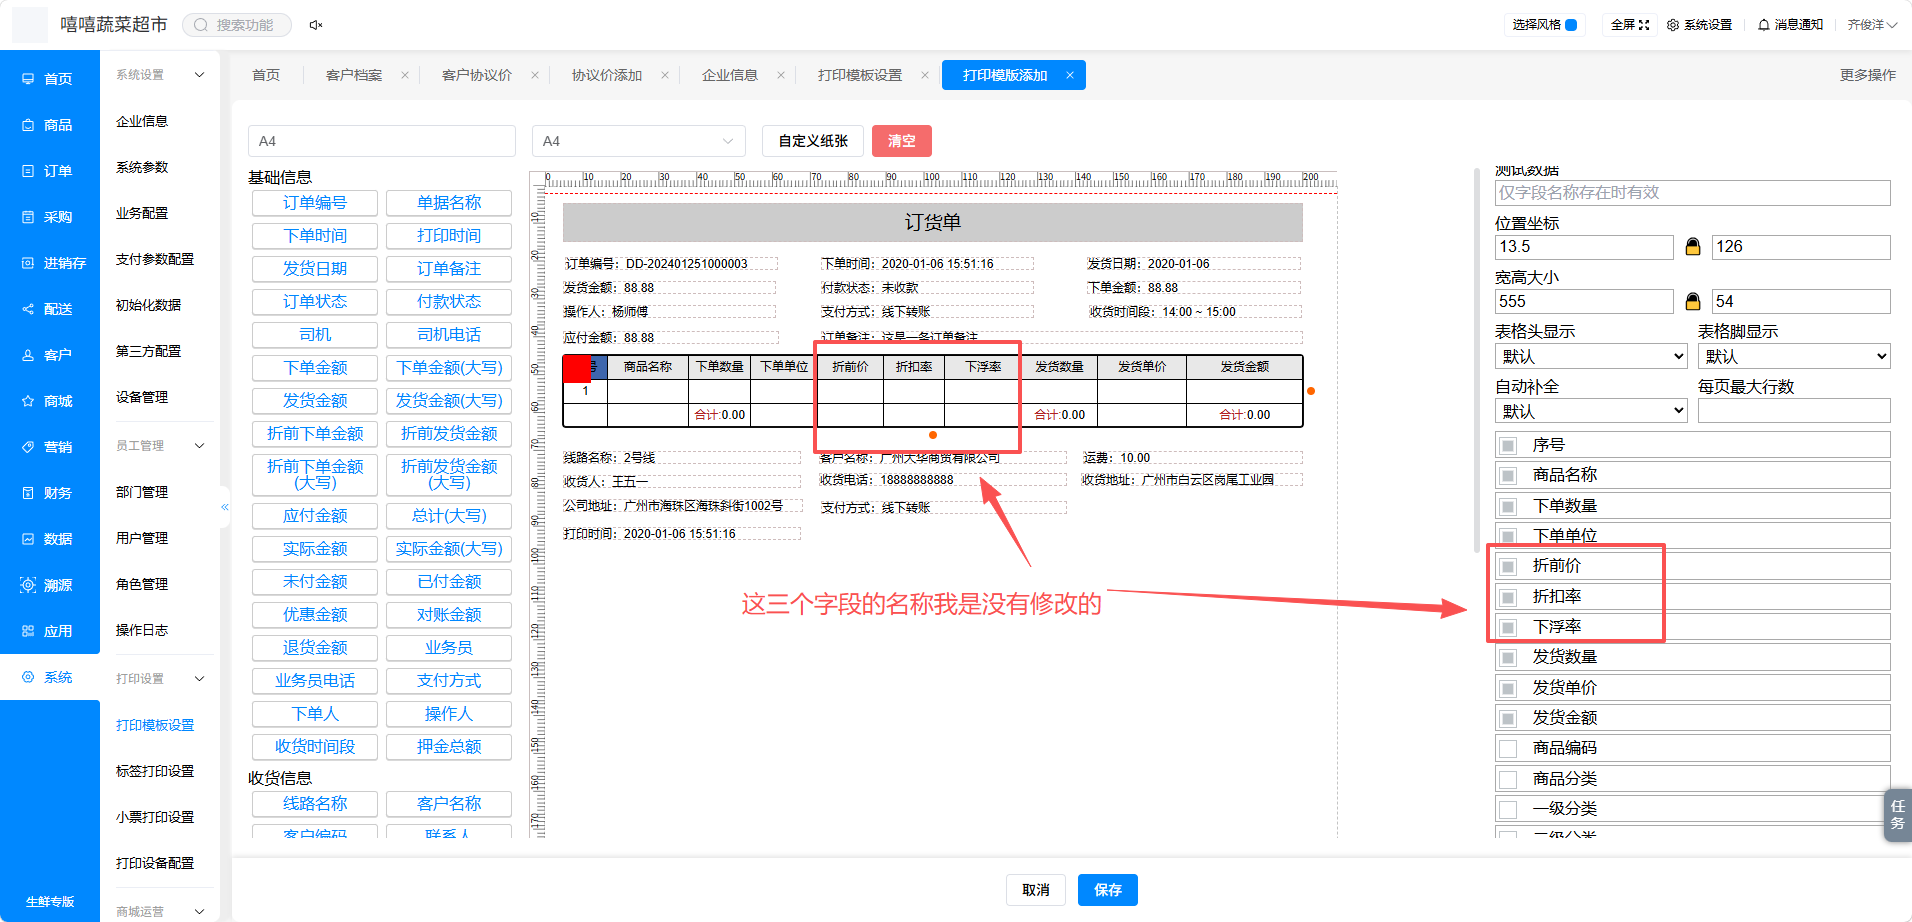The width and height of the screenshot is (1912, 922).
Task: Uncheck the 折前价 column checkbox
Action: 1508,566
